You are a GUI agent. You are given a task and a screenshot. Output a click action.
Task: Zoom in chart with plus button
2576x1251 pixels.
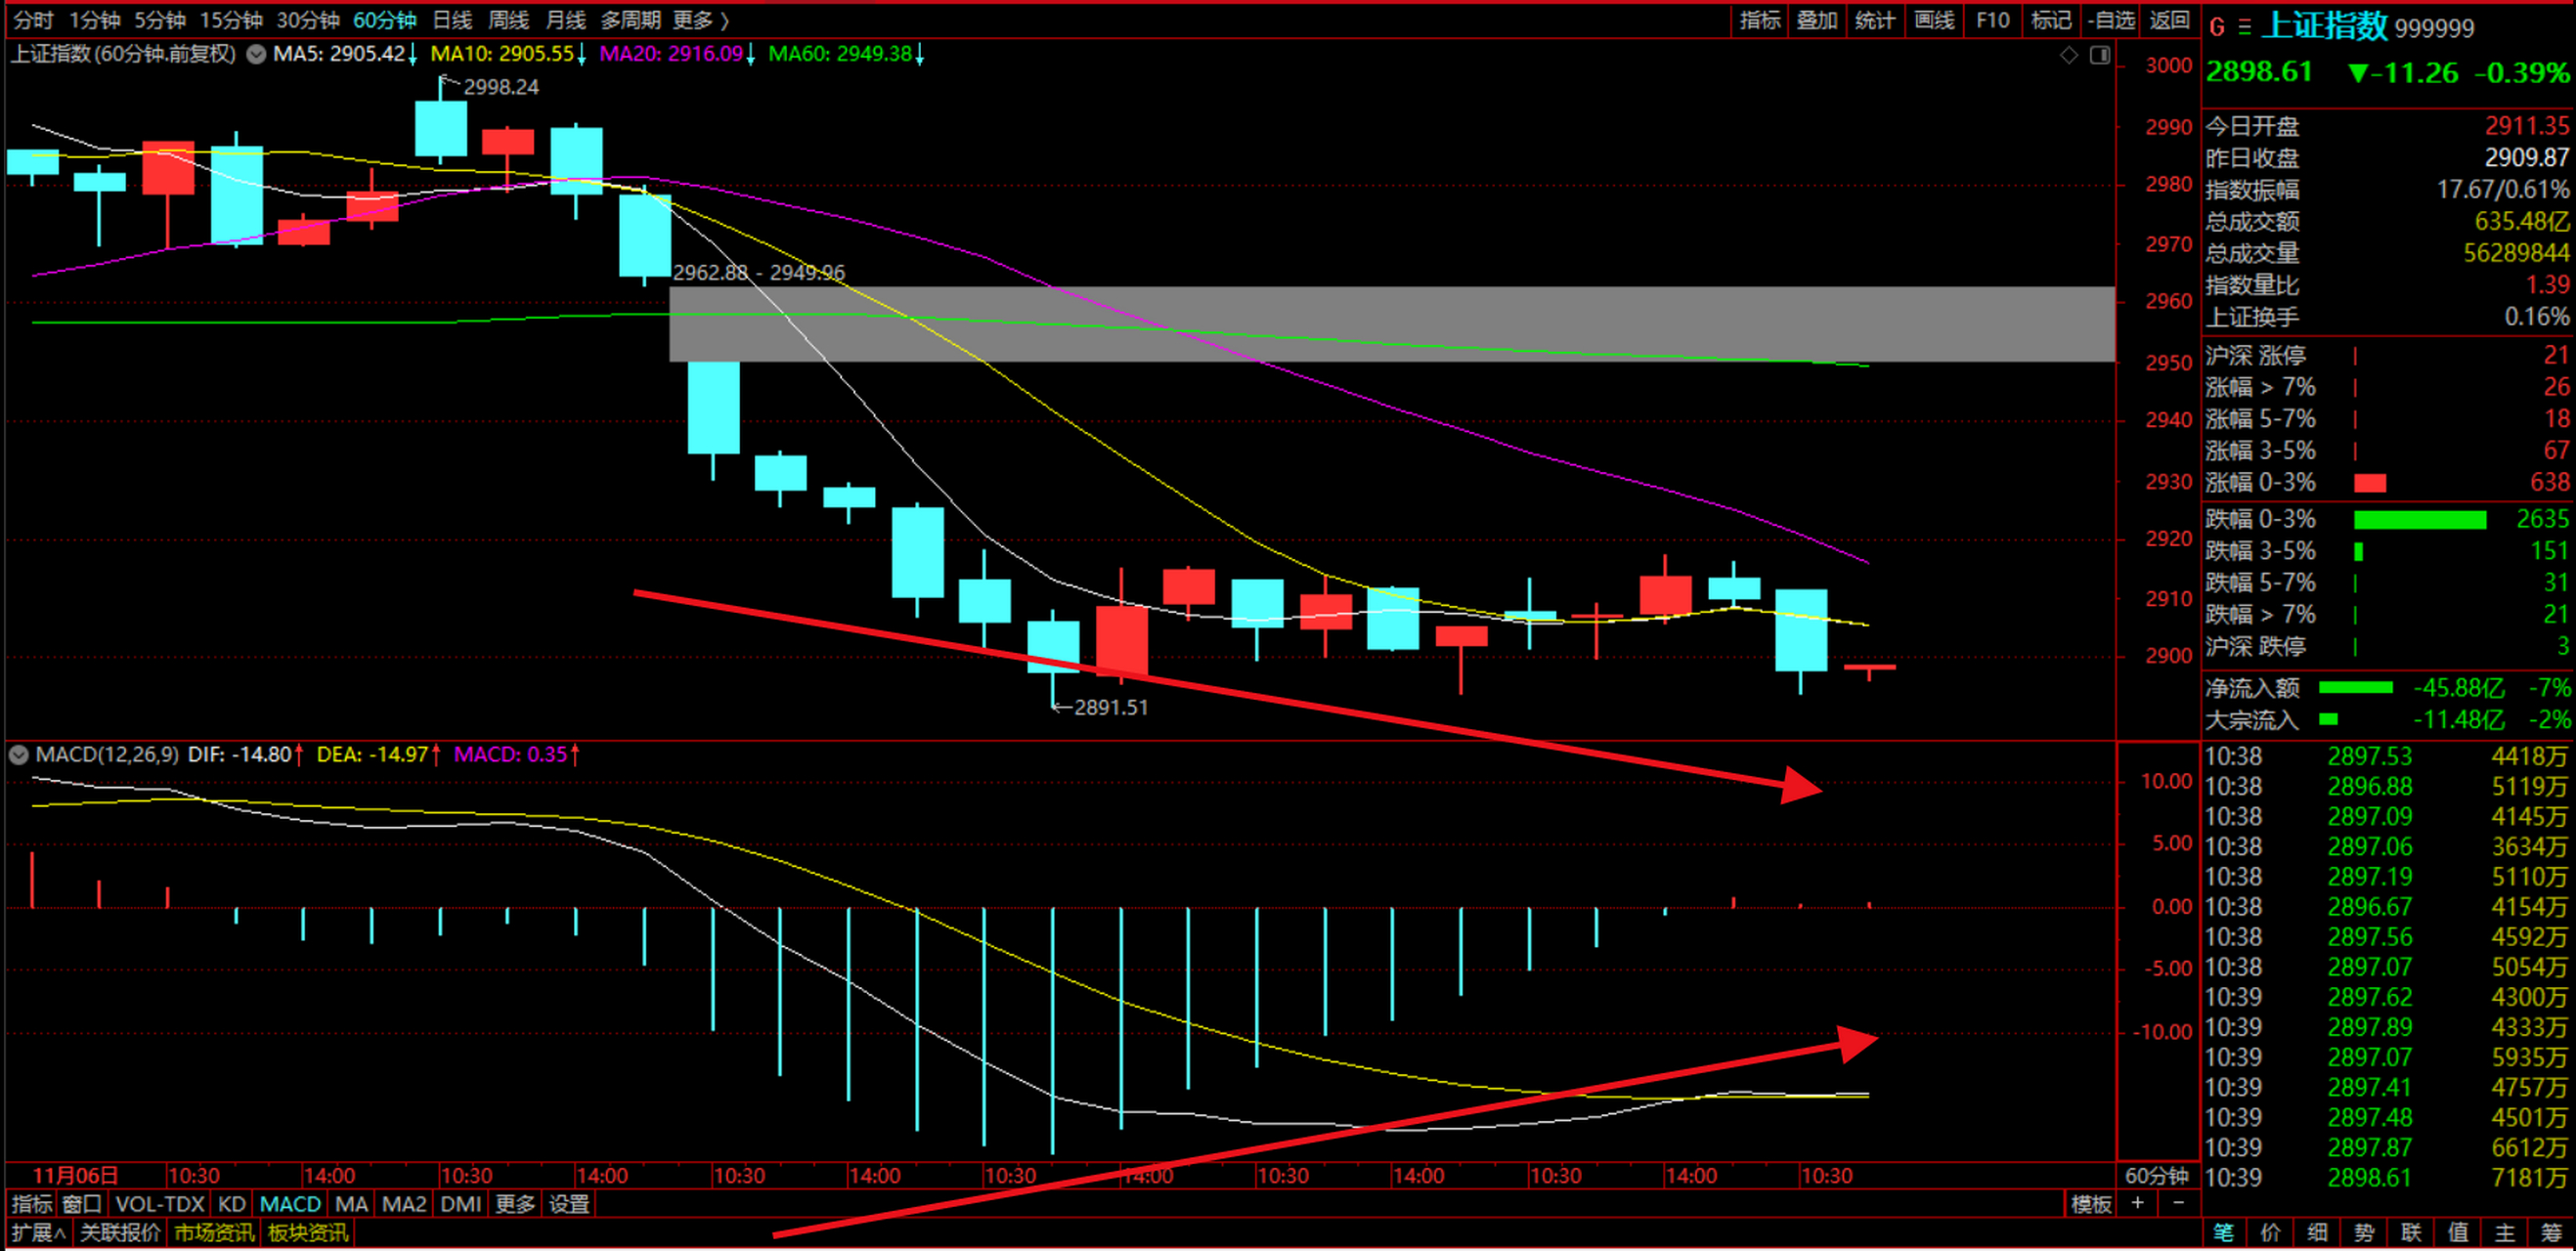(x=2137, y=1203)
